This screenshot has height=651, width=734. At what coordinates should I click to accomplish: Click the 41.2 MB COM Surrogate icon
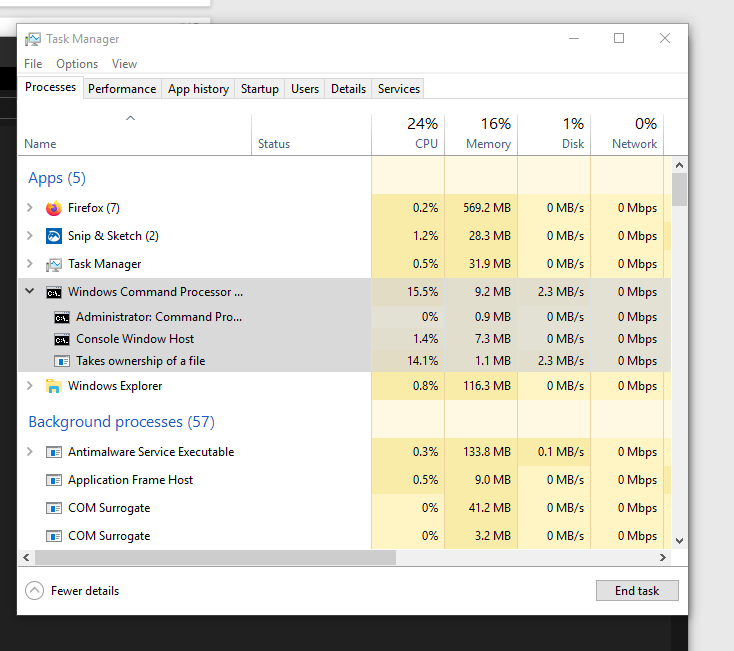[x=54, y=508]
